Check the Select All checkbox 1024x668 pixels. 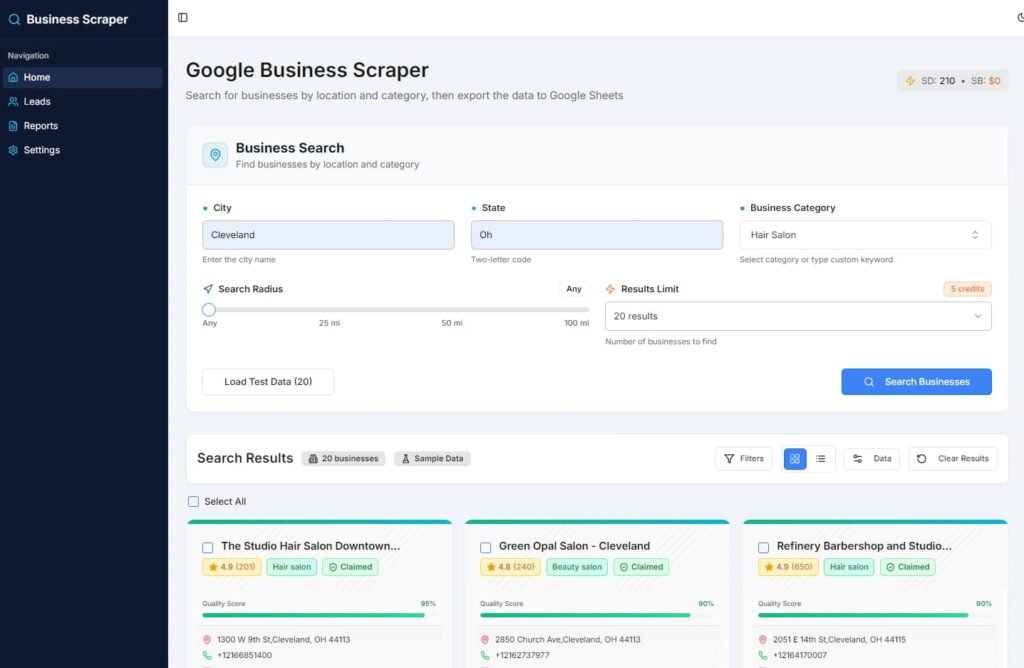pyautogui.click(x=194, y=502)
